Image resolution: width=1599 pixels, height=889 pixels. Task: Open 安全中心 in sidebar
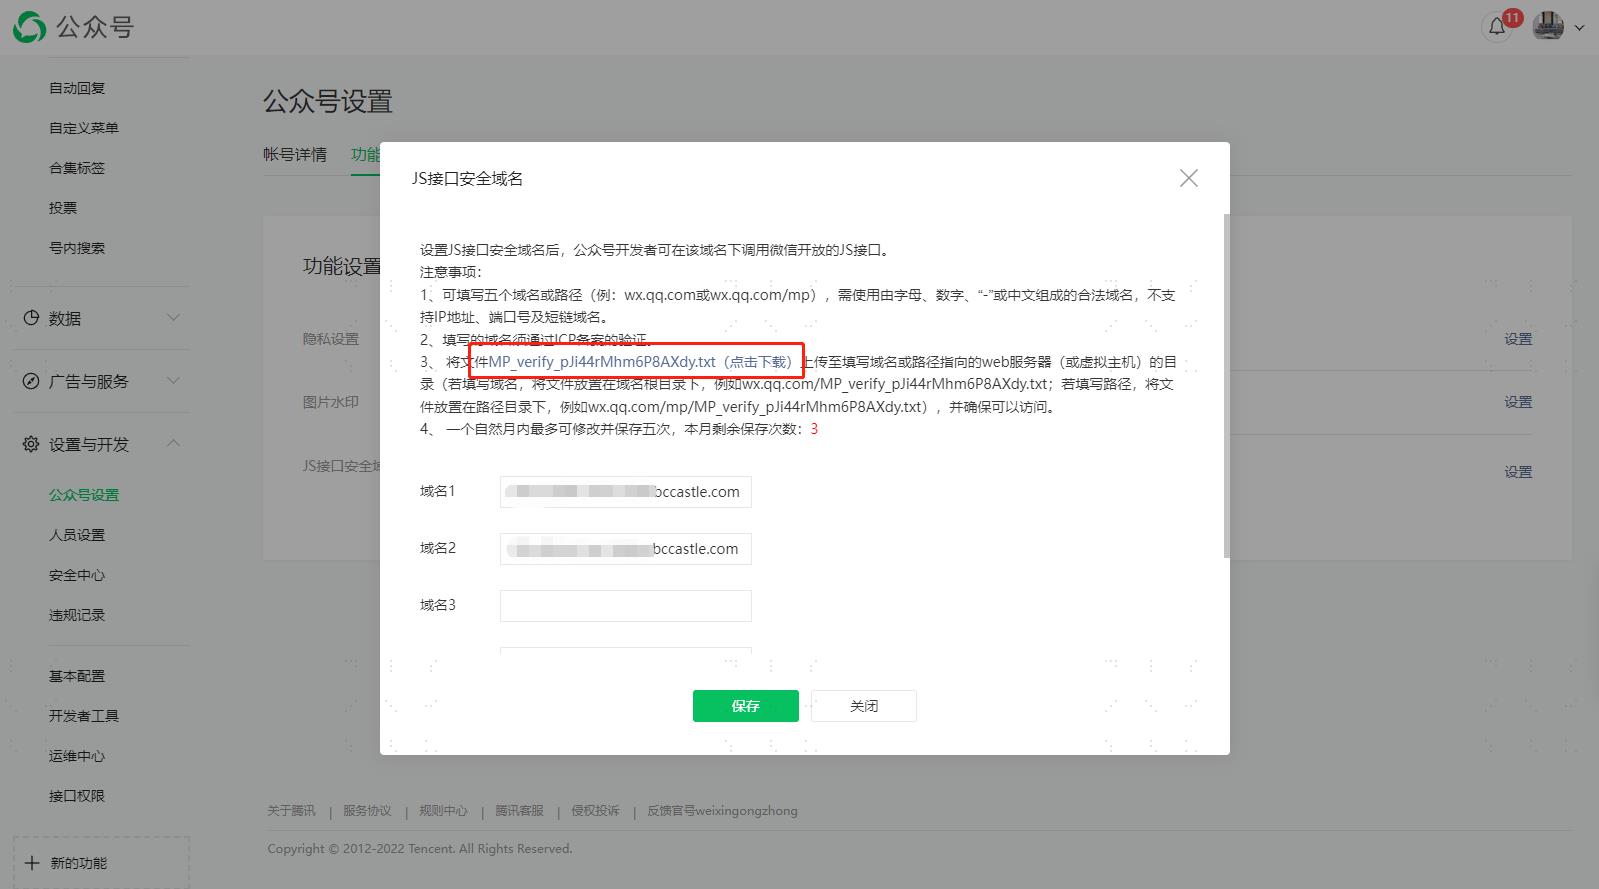point(77,575)
